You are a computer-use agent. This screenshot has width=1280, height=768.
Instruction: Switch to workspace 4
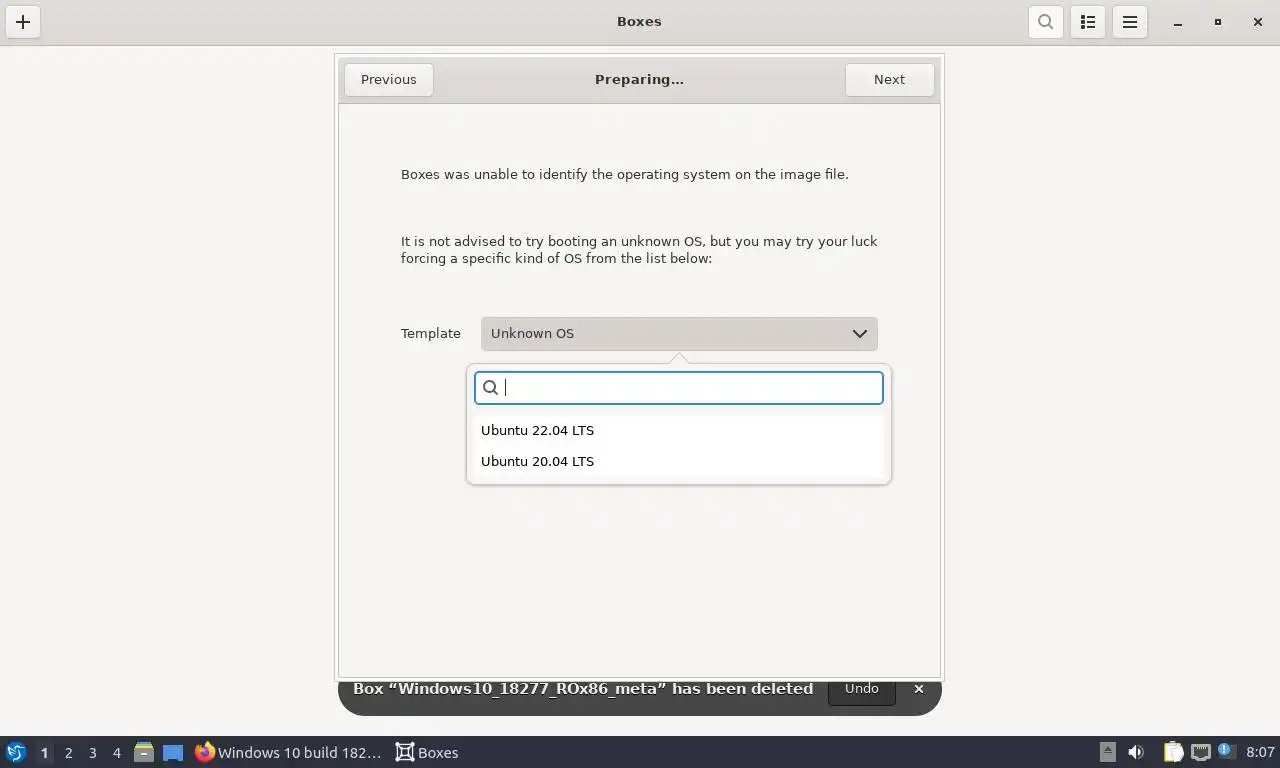click(116, 752)
